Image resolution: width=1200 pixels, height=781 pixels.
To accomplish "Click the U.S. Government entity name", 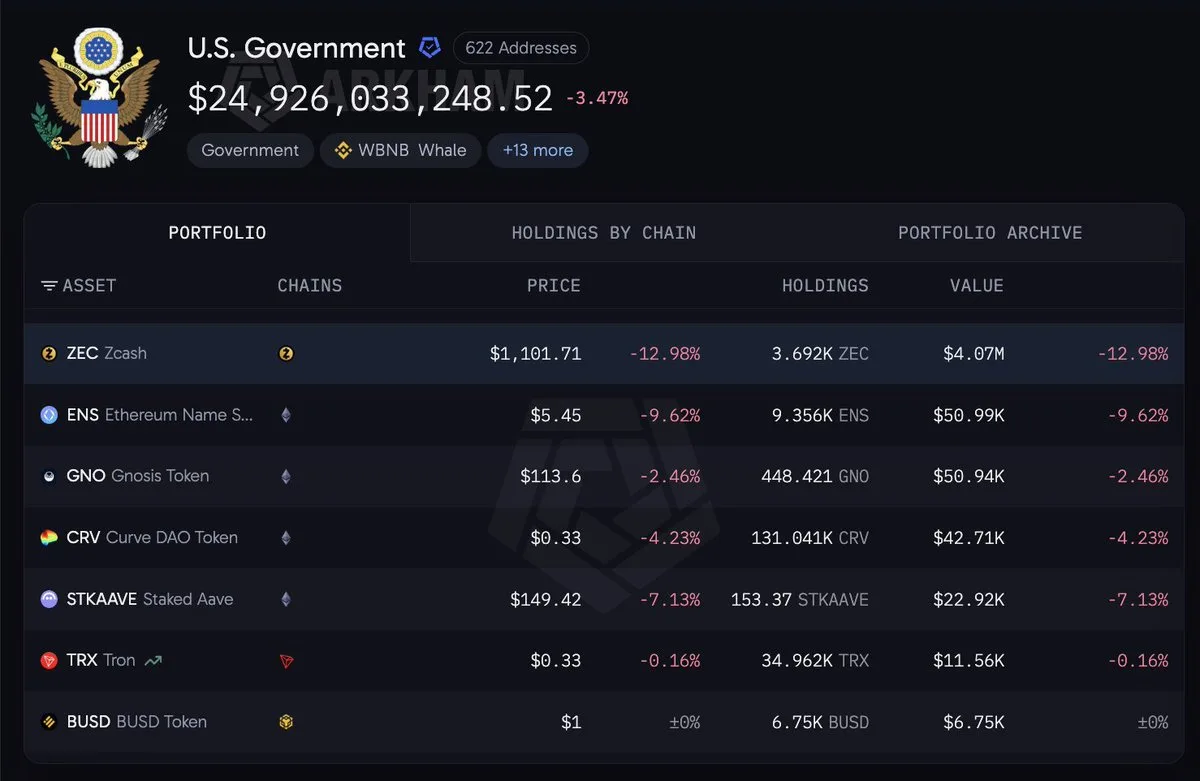I will click(297, 48).
